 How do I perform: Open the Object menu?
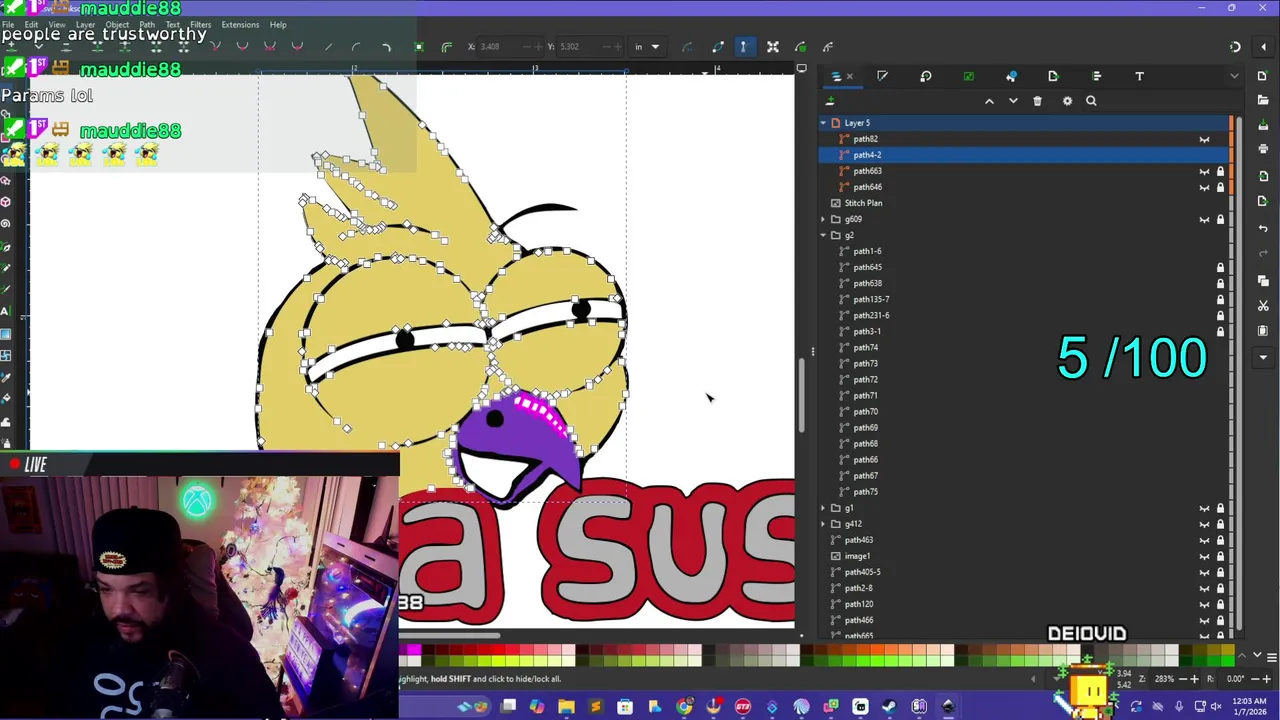tap(117, 25)
